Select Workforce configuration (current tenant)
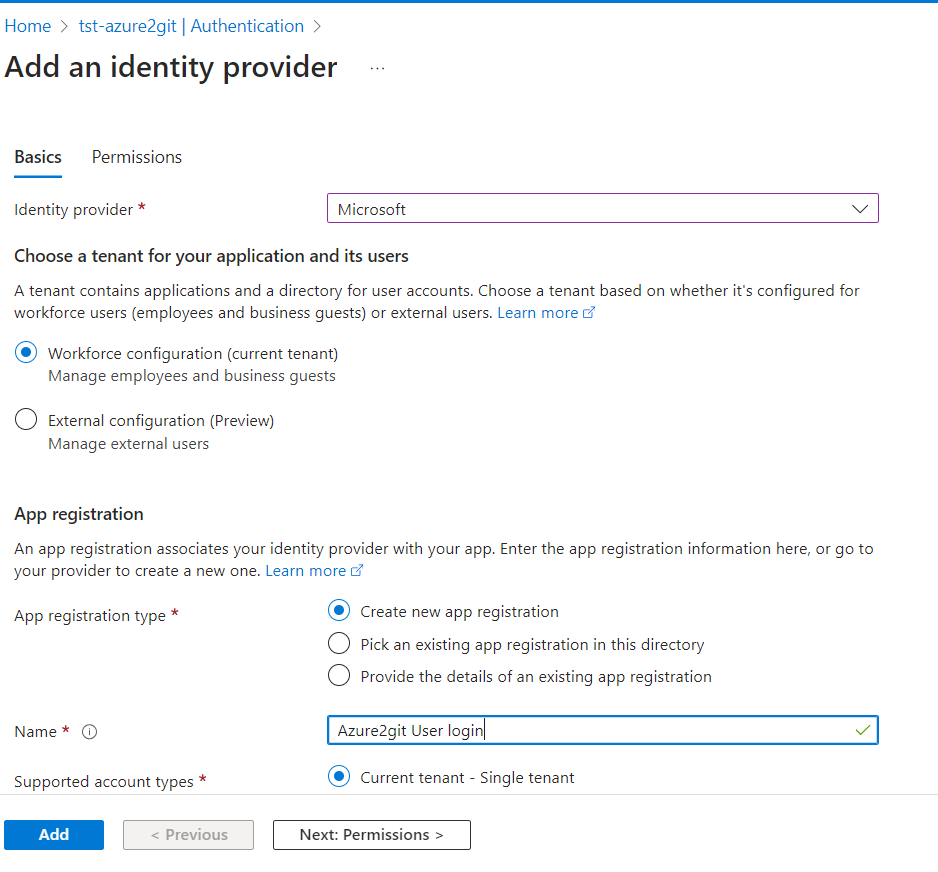The height and width of the screenshot is (872, 938). (25, 352)
